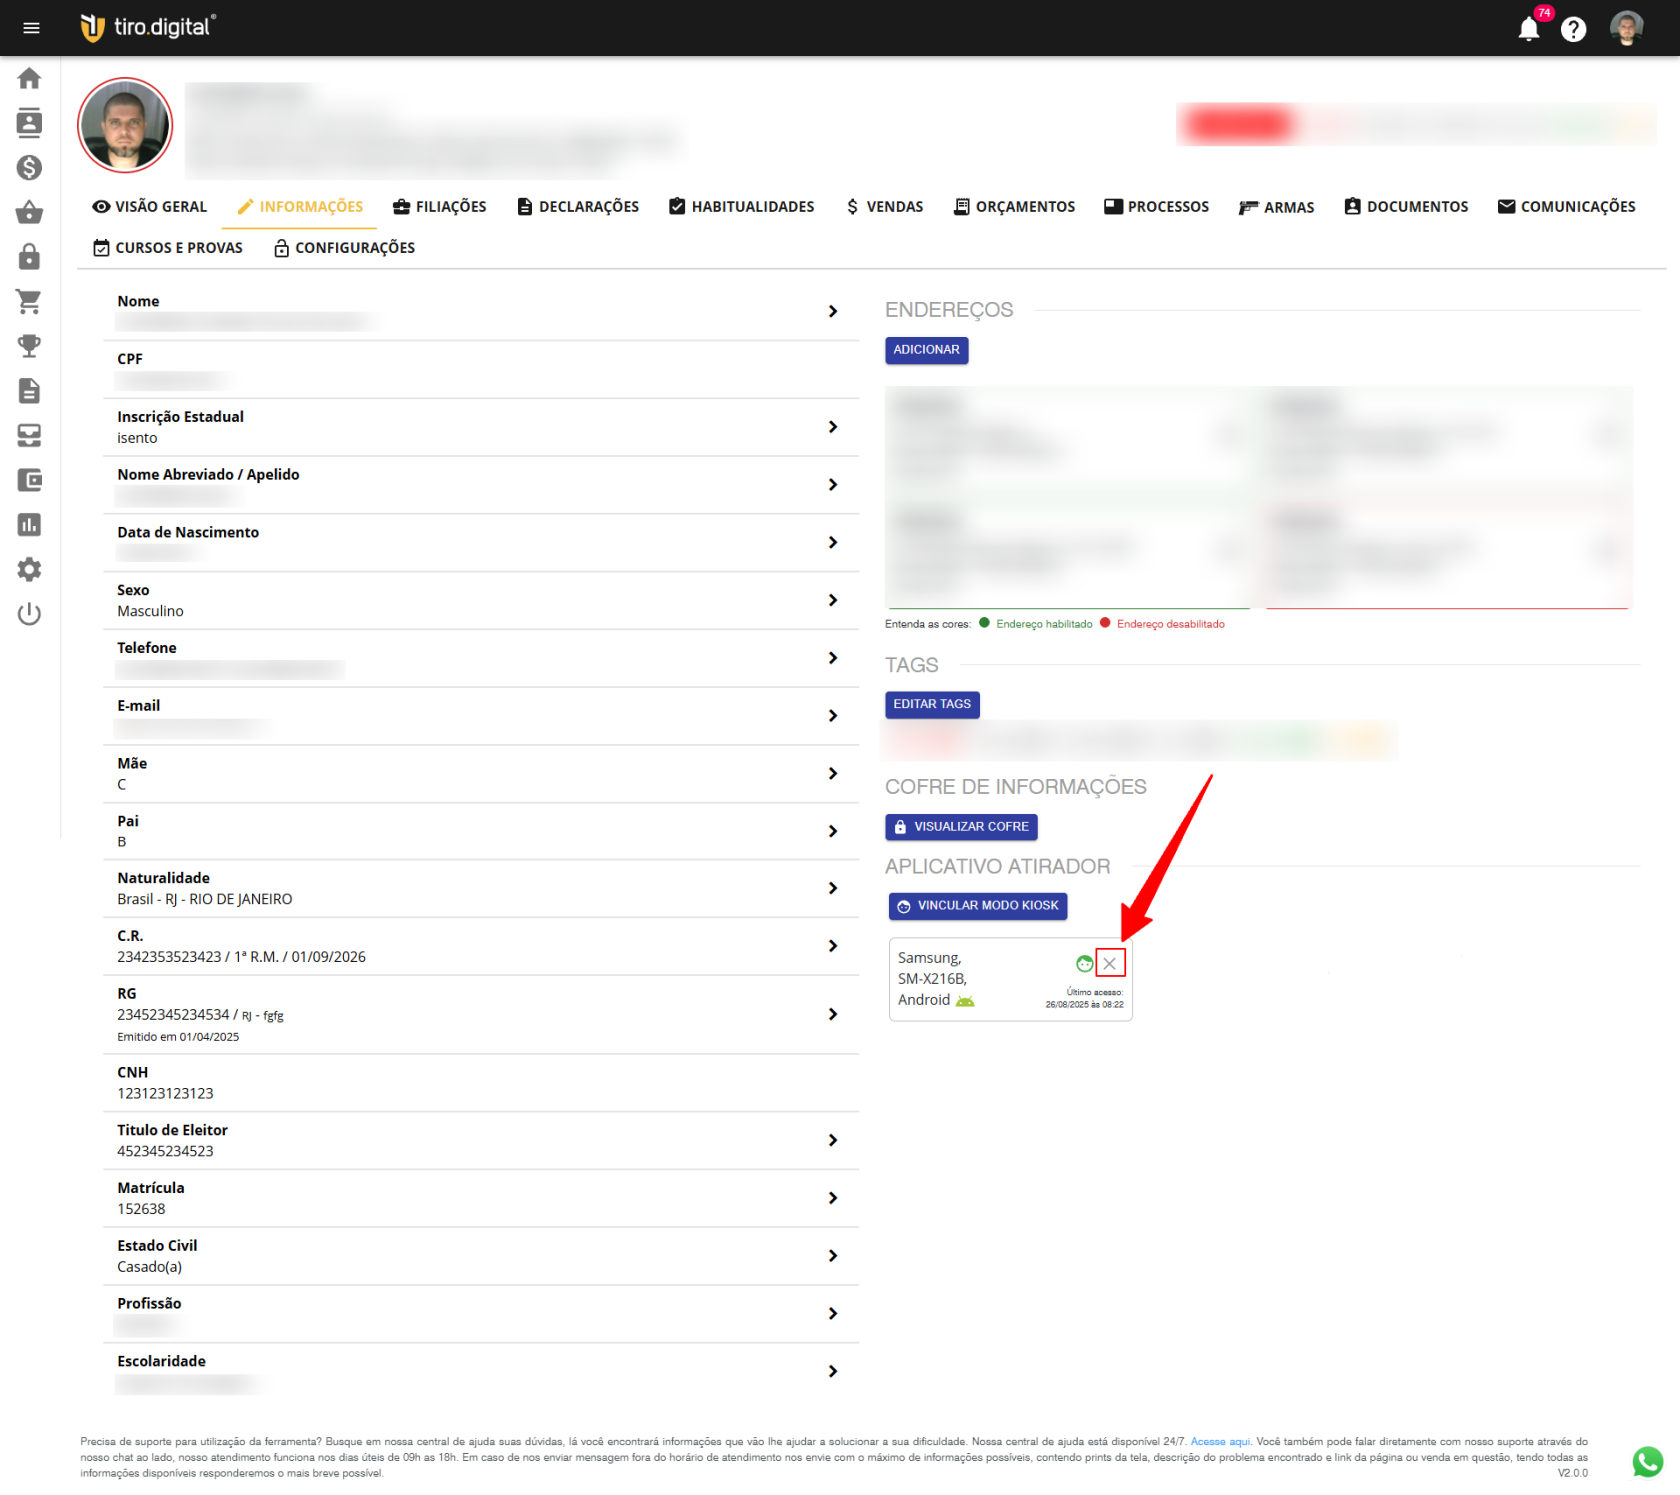Click the sidebar power logout icon

pyautogui.click(x=29, y=613)
